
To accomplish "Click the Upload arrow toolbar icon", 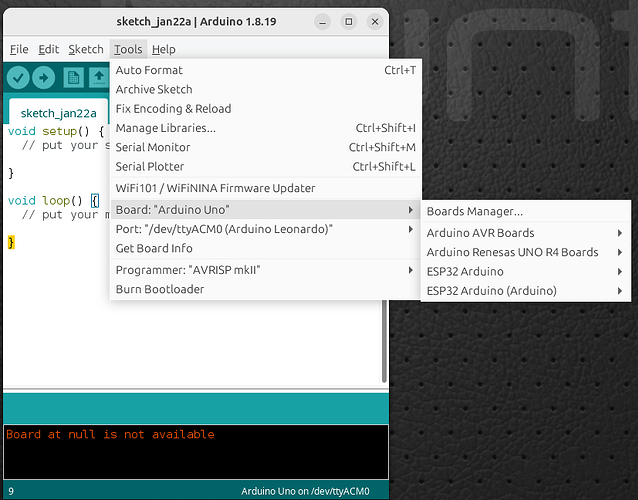I will pos(44,77).
